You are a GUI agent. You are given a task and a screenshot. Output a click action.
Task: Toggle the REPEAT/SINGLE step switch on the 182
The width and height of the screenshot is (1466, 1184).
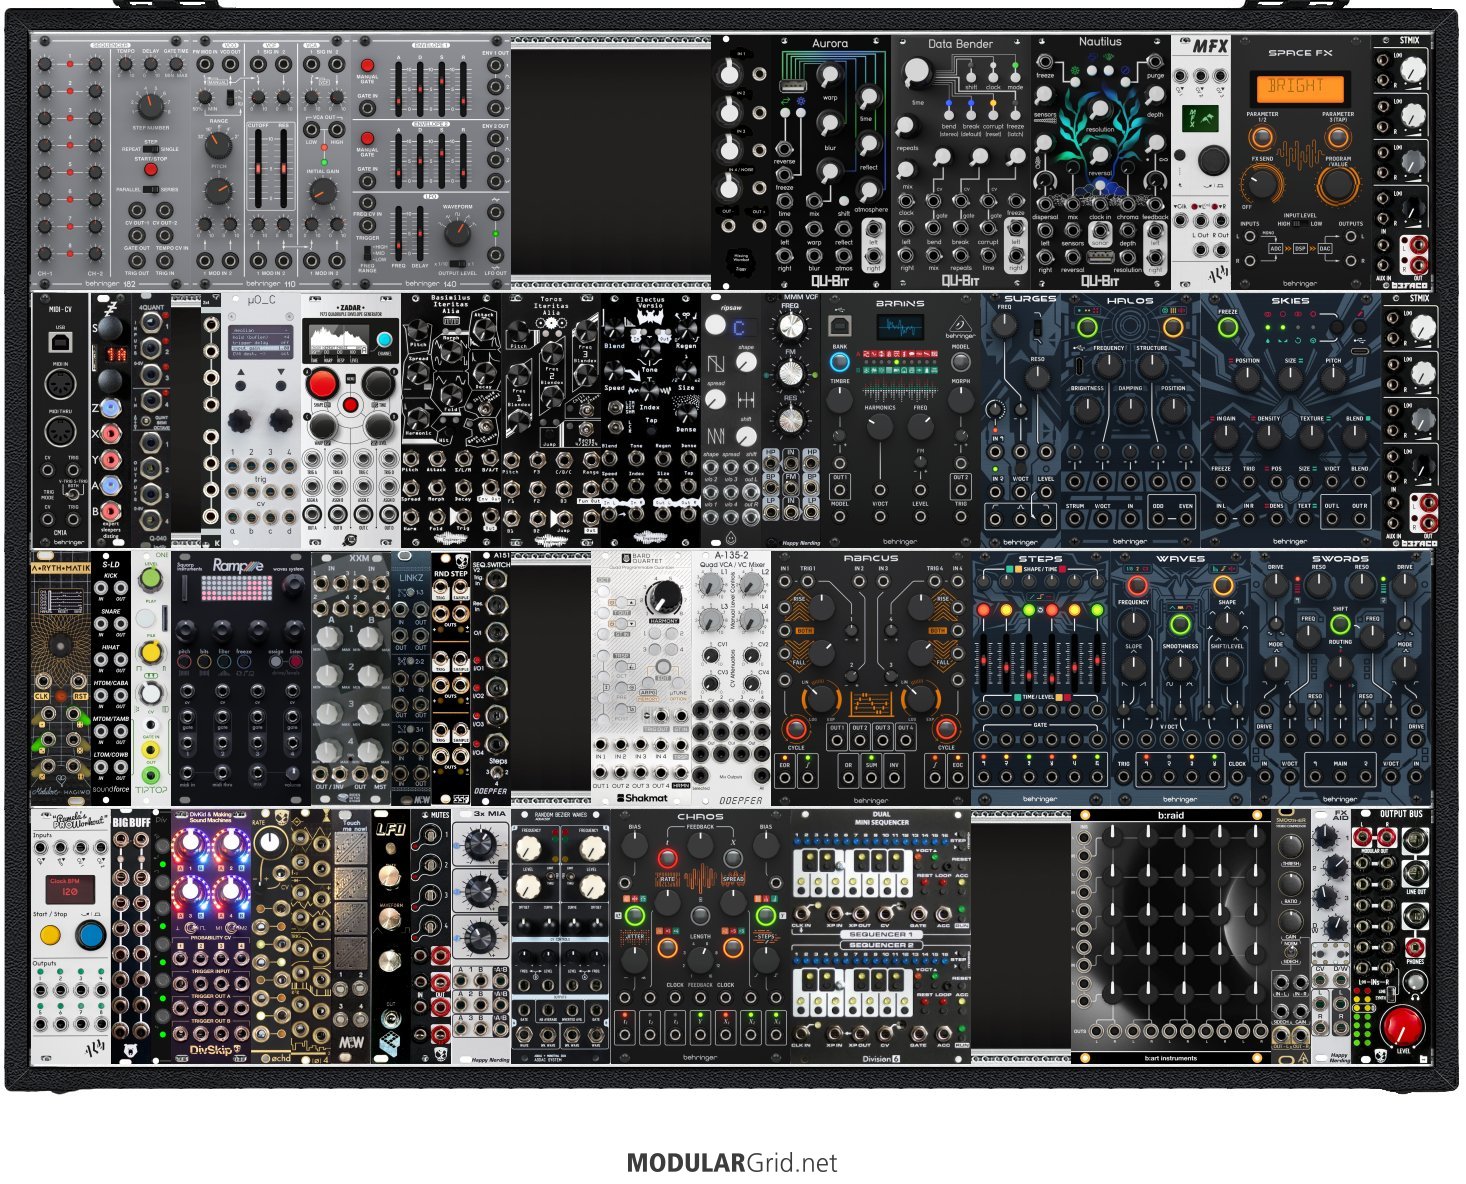pyautogui.click(x=151, y=149)
